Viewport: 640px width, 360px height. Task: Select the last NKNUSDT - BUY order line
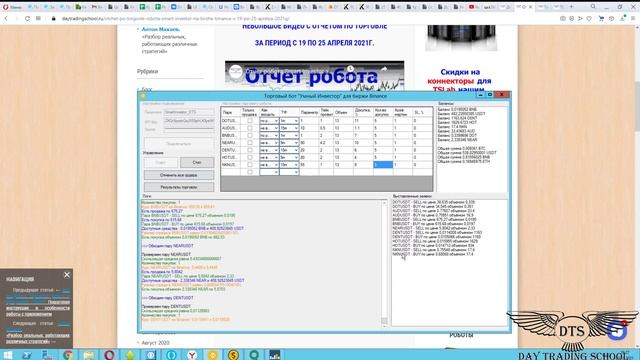coord(433,254)
